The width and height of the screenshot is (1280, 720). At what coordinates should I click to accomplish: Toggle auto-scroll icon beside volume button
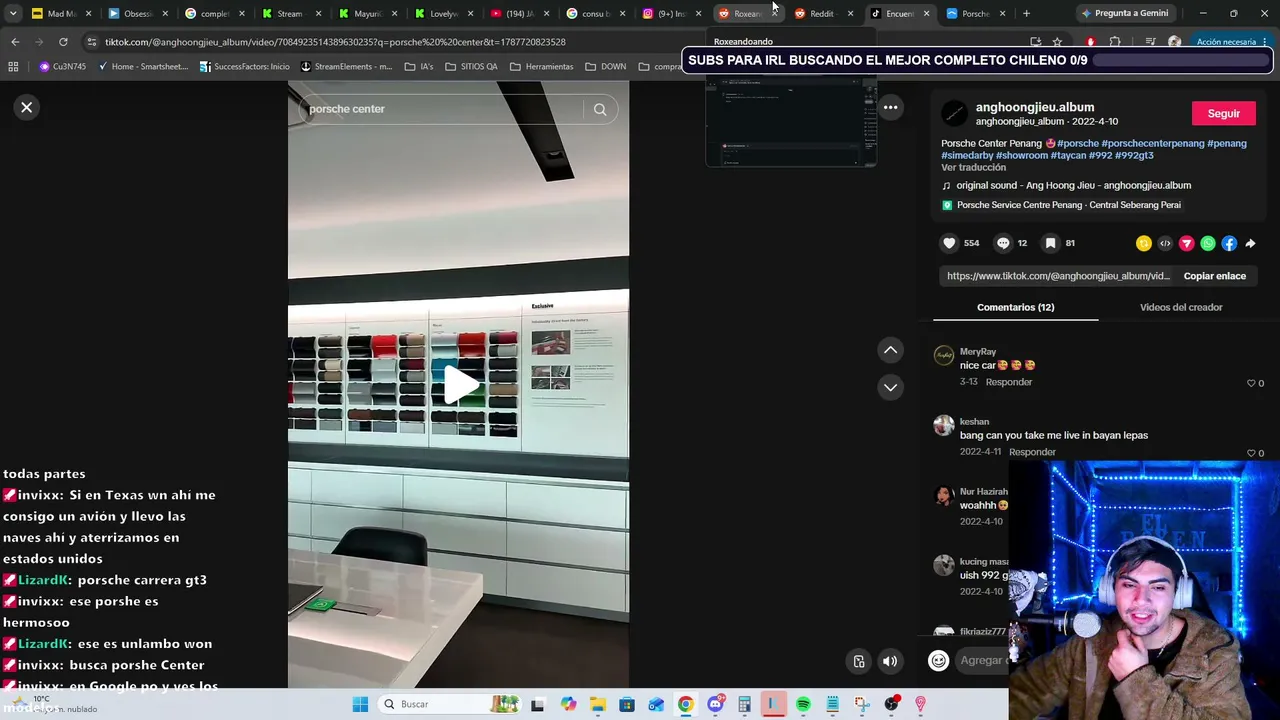pos(858,661)
